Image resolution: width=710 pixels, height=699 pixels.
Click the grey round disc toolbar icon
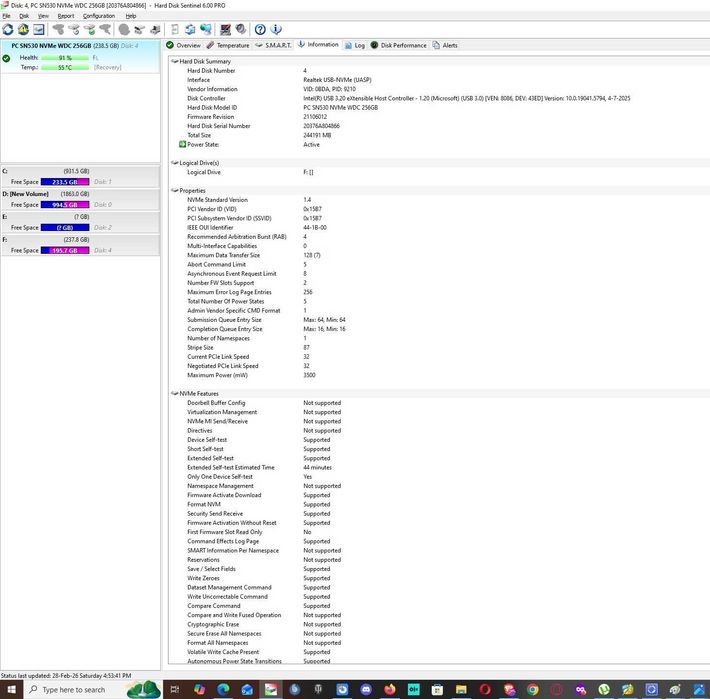[124, 30]
